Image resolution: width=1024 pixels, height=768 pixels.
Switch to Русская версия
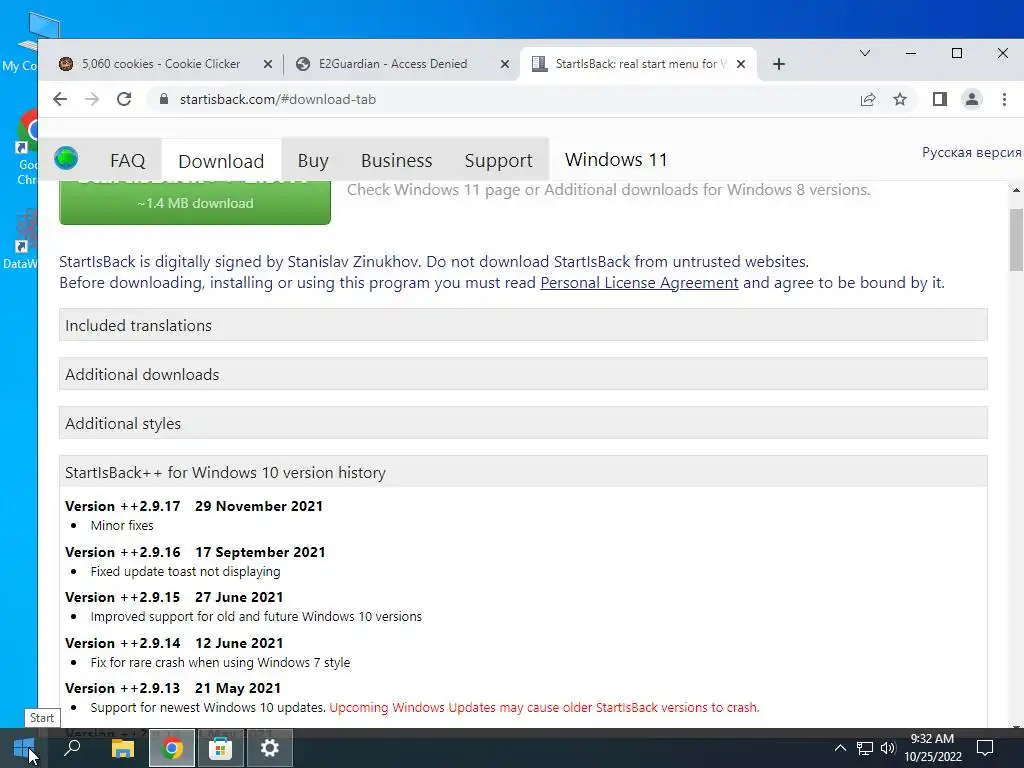(x=971, y=152)
